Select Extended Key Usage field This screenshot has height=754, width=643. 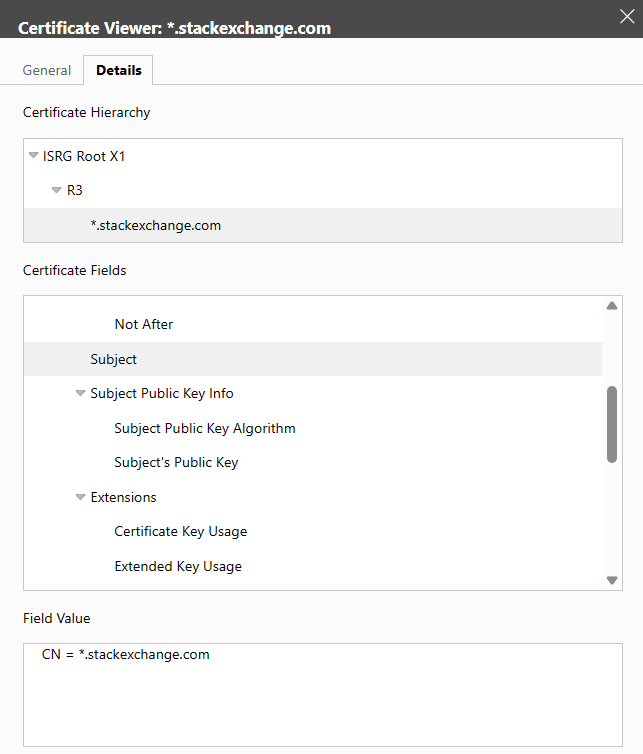(x=178, y=566)
